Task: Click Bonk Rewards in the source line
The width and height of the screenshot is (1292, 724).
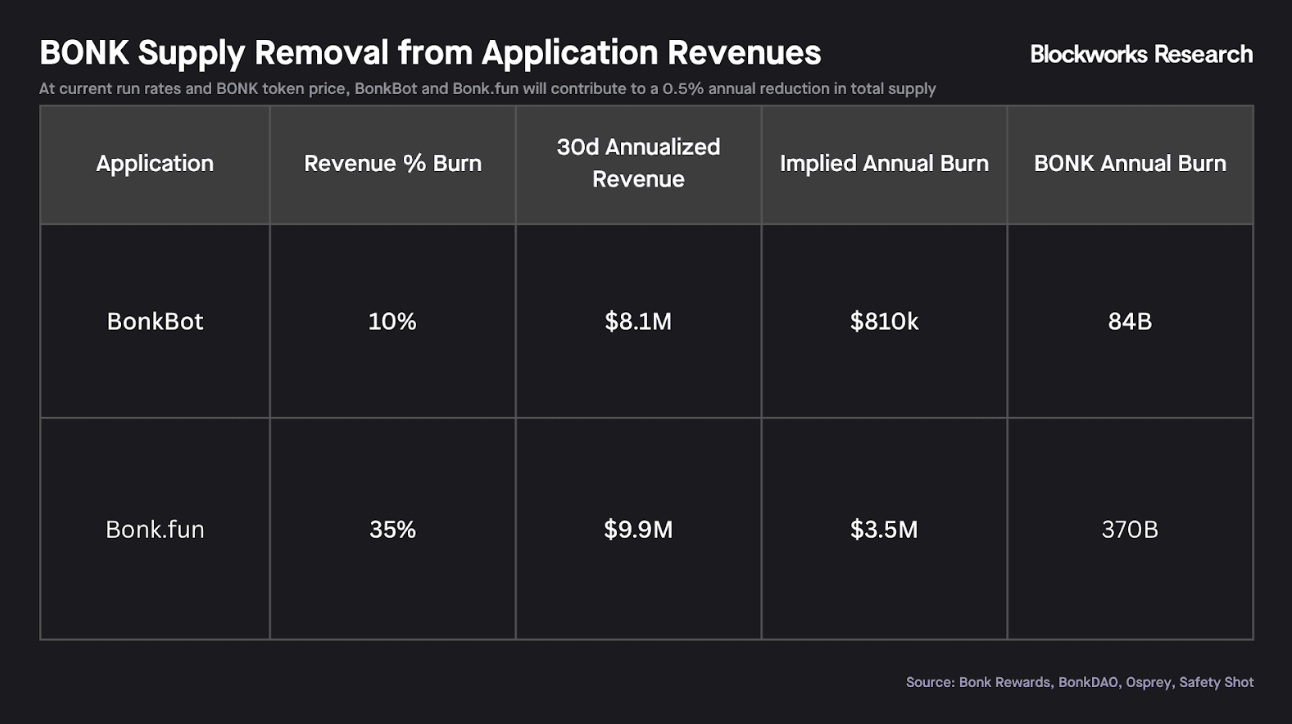Action: [x=1001, y=682]
